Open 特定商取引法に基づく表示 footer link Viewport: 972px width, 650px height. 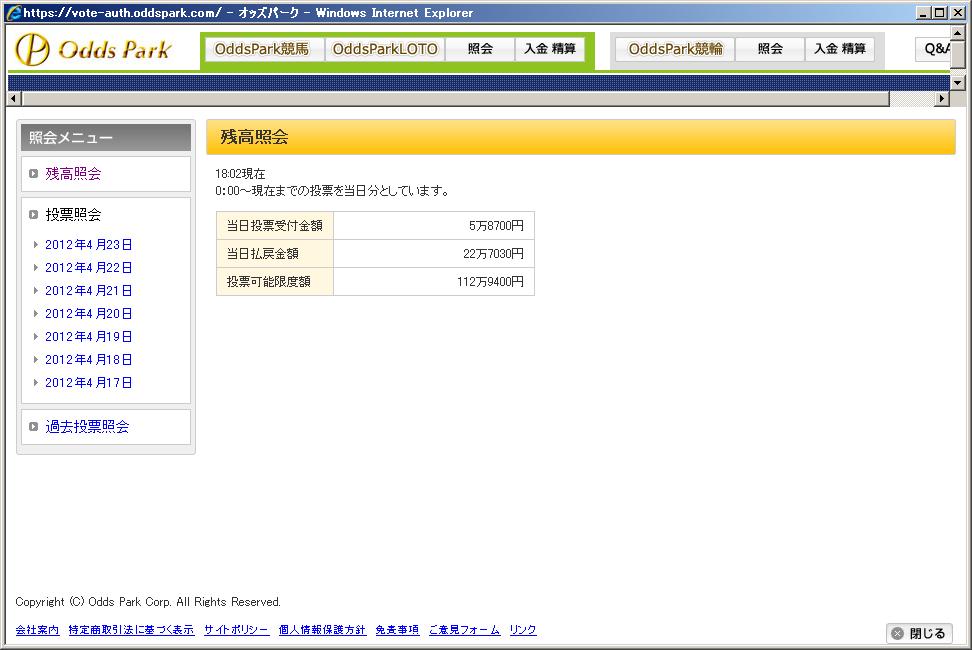[131, 630]
